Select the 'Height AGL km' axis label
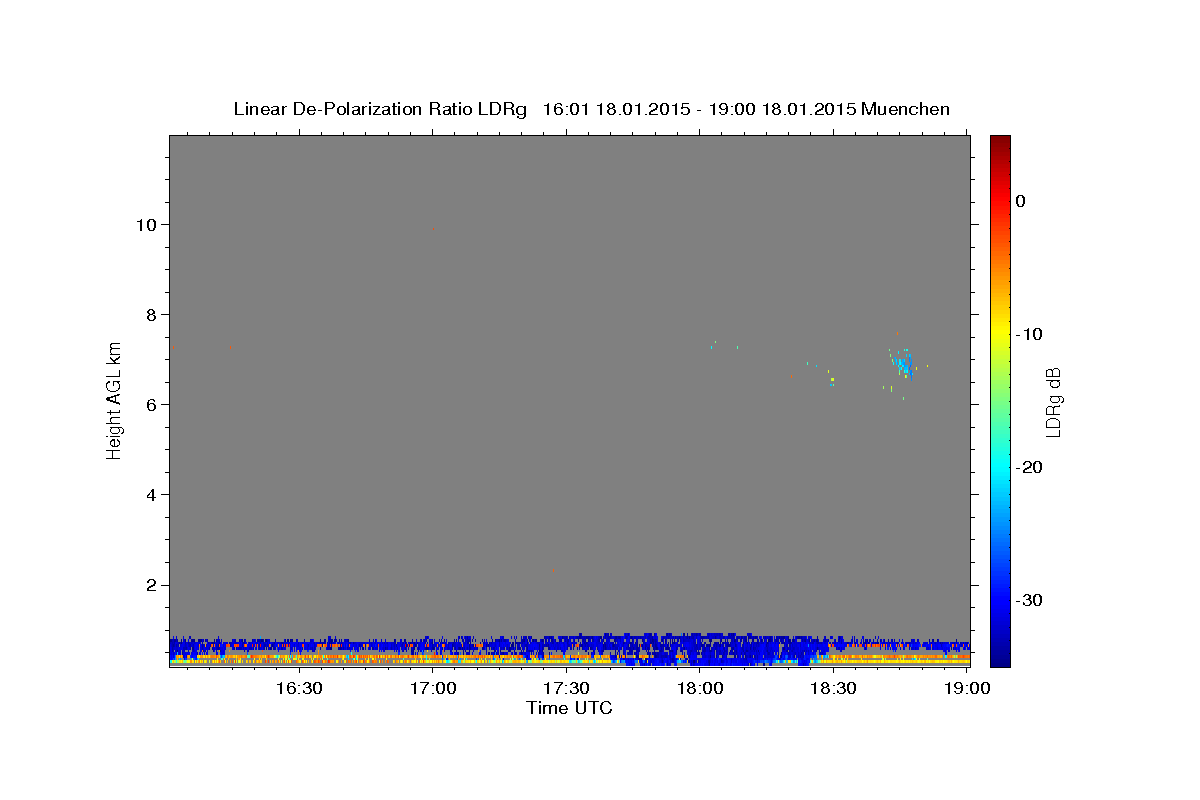 click(115, 399)
